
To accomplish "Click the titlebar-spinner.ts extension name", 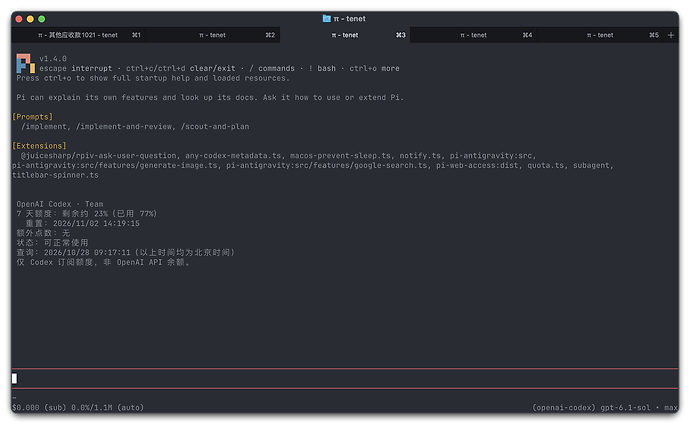I will pyautogui.click(x=55, y=175).
